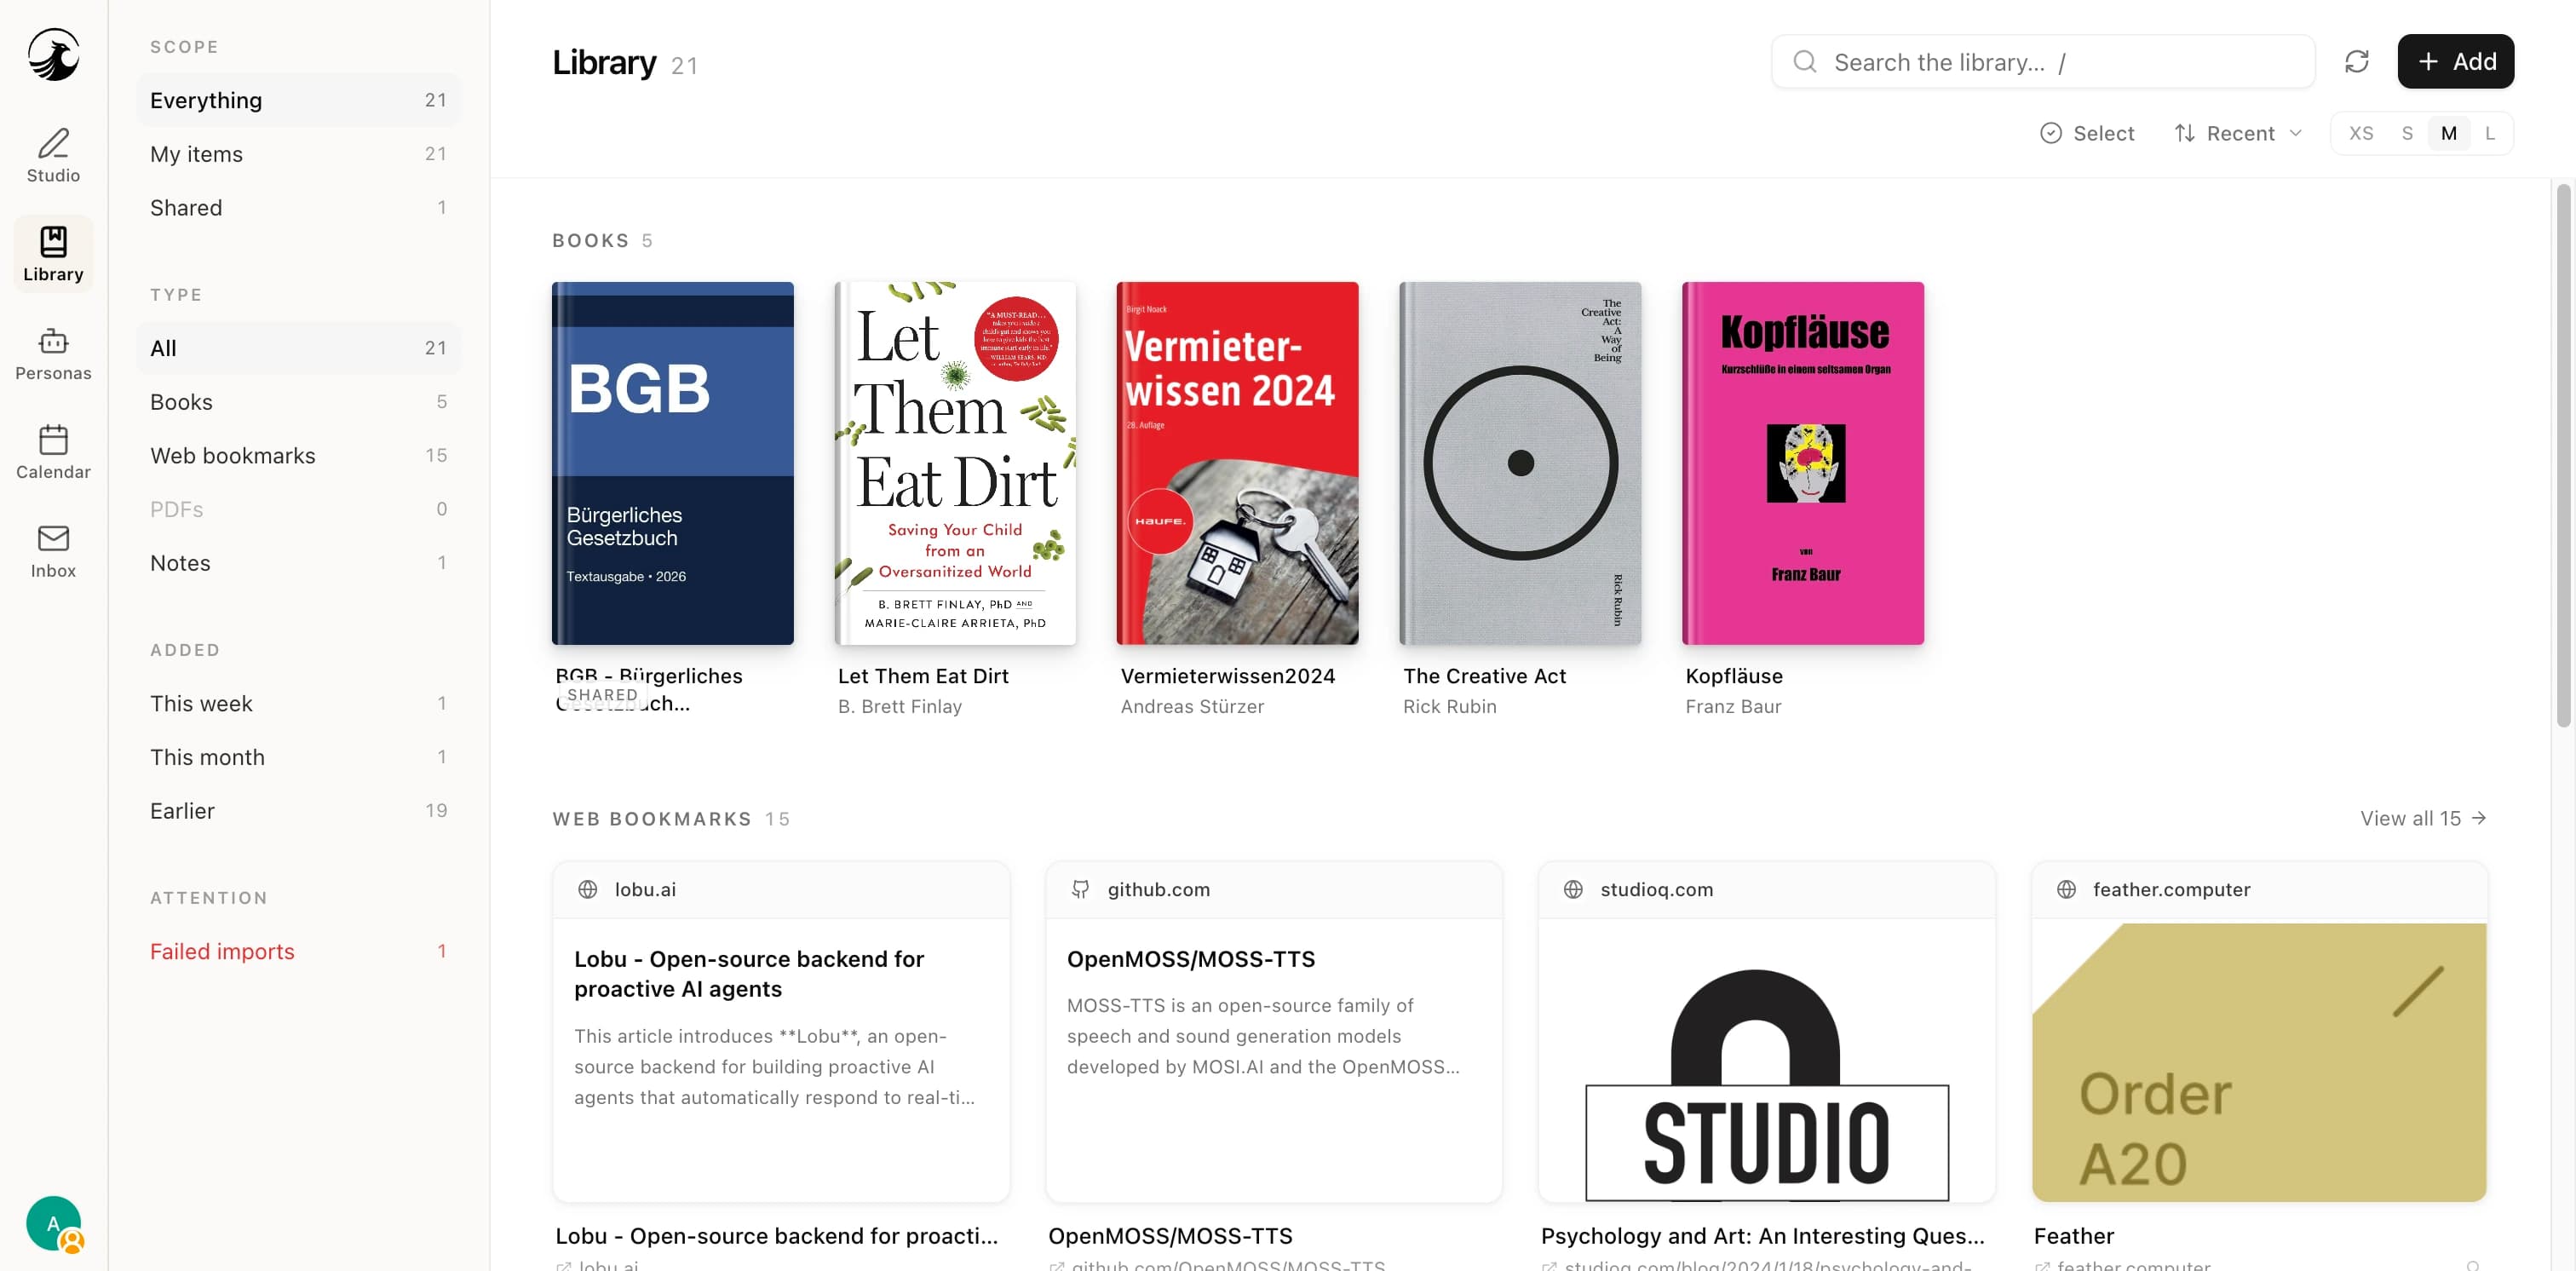Filter by Notes type
This screenshot has width=2576, height=1271.
pyautogui.click(x=298, y=563)
